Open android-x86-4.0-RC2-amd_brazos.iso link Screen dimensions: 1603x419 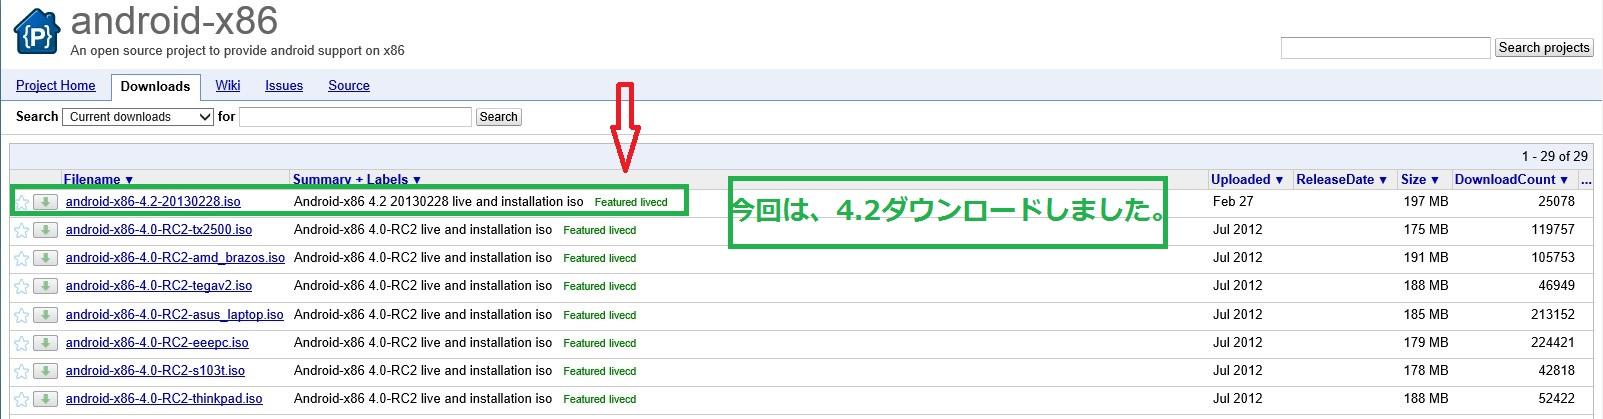pos(175,258)
